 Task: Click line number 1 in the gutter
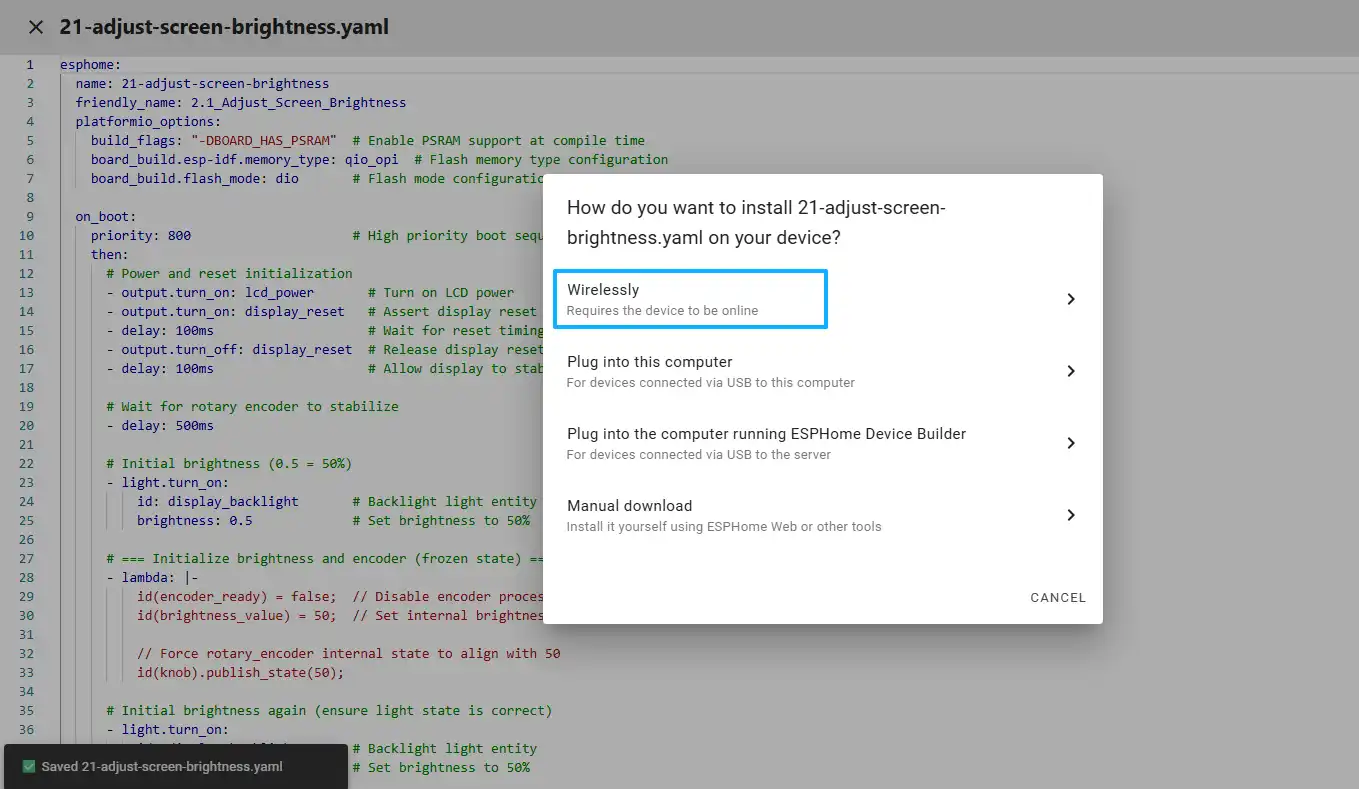click(x=30, y=65)
